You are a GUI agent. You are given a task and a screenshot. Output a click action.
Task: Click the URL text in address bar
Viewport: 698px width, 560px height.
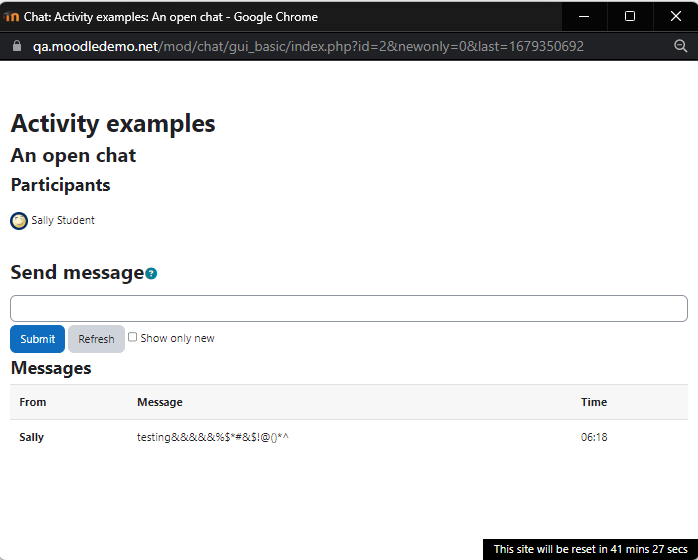[x=308, y=46]
